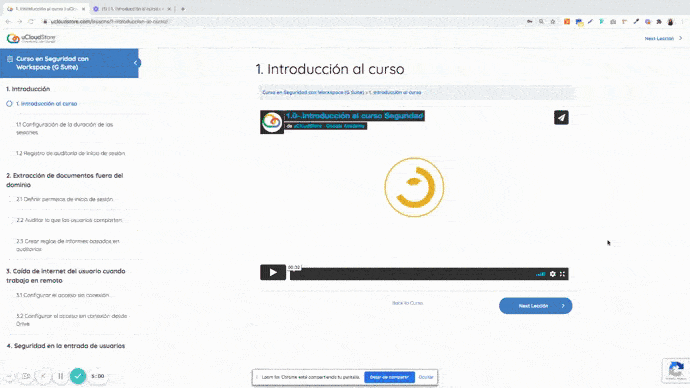Viewport: 690px width, 388px height.
Task: Go to Next Lección link in header
Action: click(x=663, y=39)
